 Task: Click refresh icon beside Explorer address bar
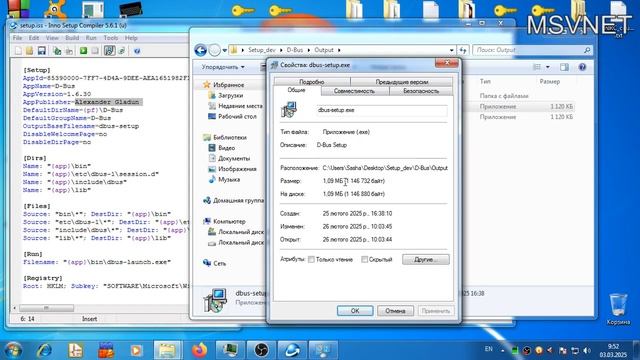coord(462,50)
